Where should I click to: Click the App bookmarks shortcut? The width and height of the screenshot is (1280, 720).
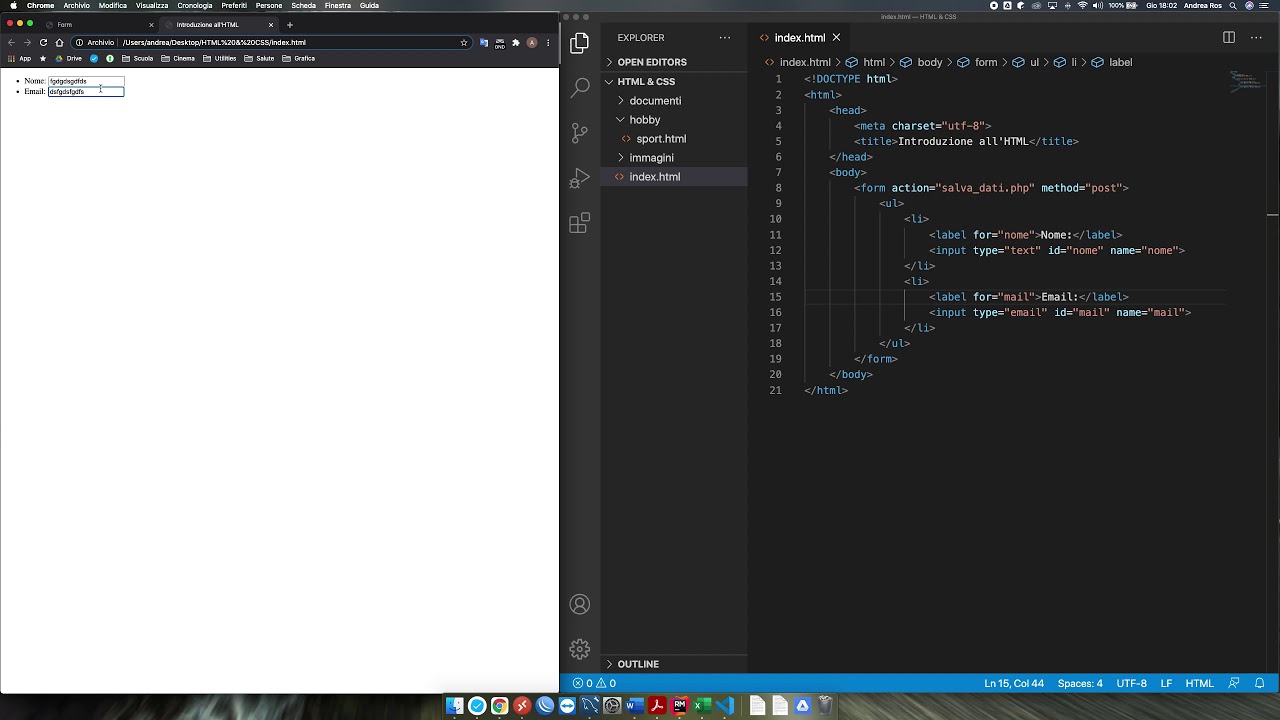[20, 58]
